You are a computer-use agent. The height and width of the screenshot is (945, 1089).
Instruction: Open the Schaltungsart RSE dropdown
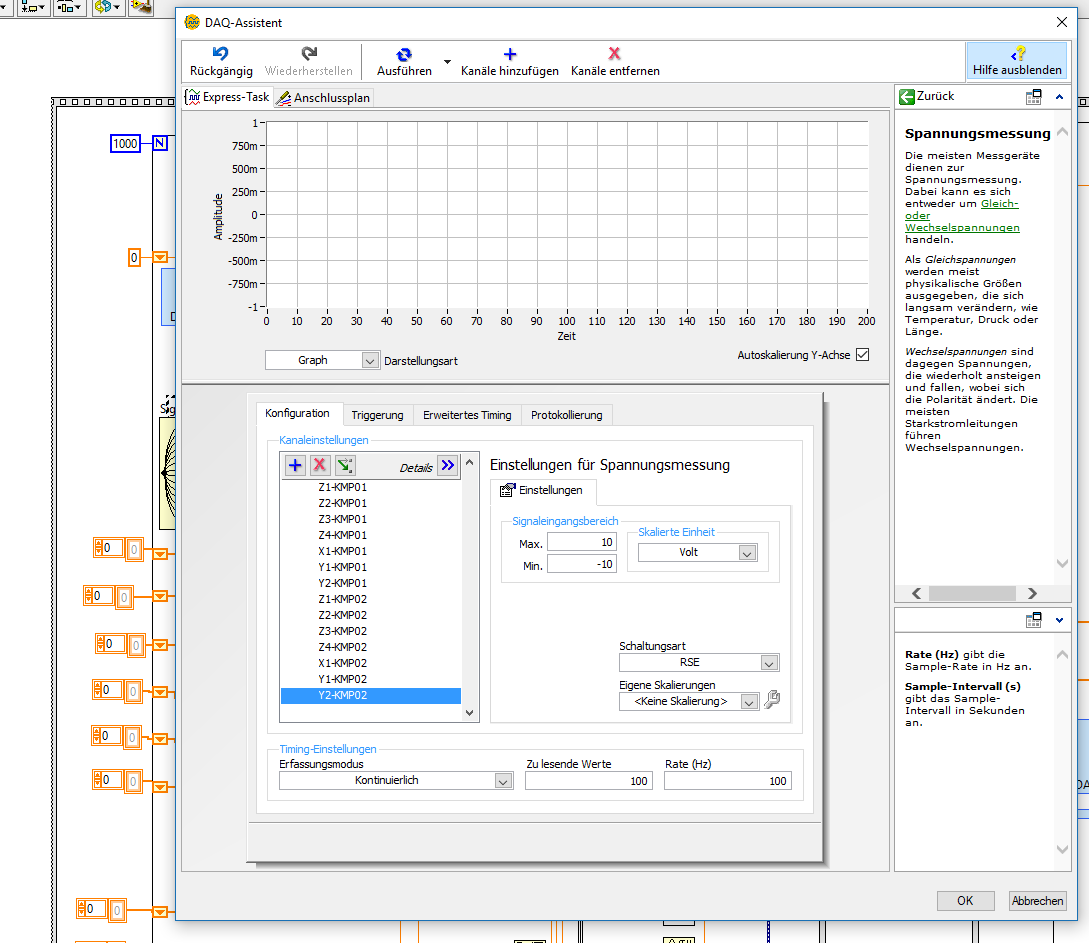pos(768,662)
